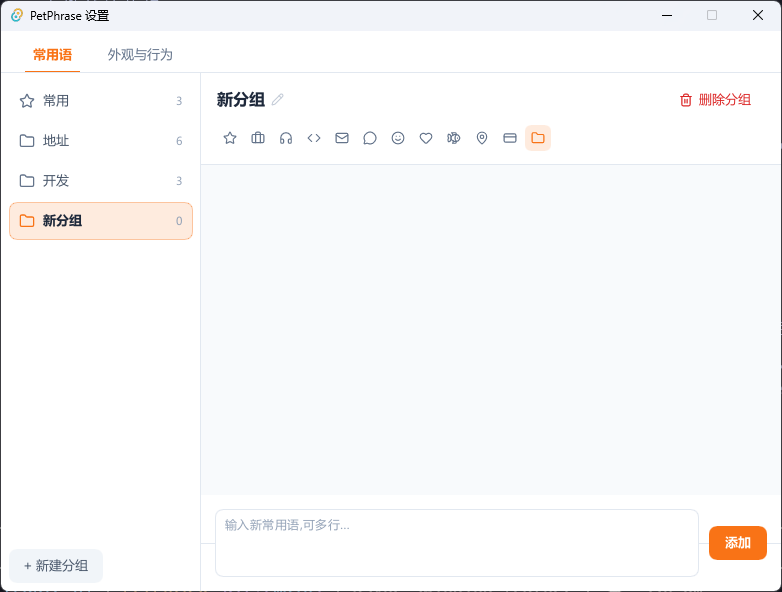782x592 pixels.
Task: Open the 常用 group in the sidebar
Action: point(101,101)
